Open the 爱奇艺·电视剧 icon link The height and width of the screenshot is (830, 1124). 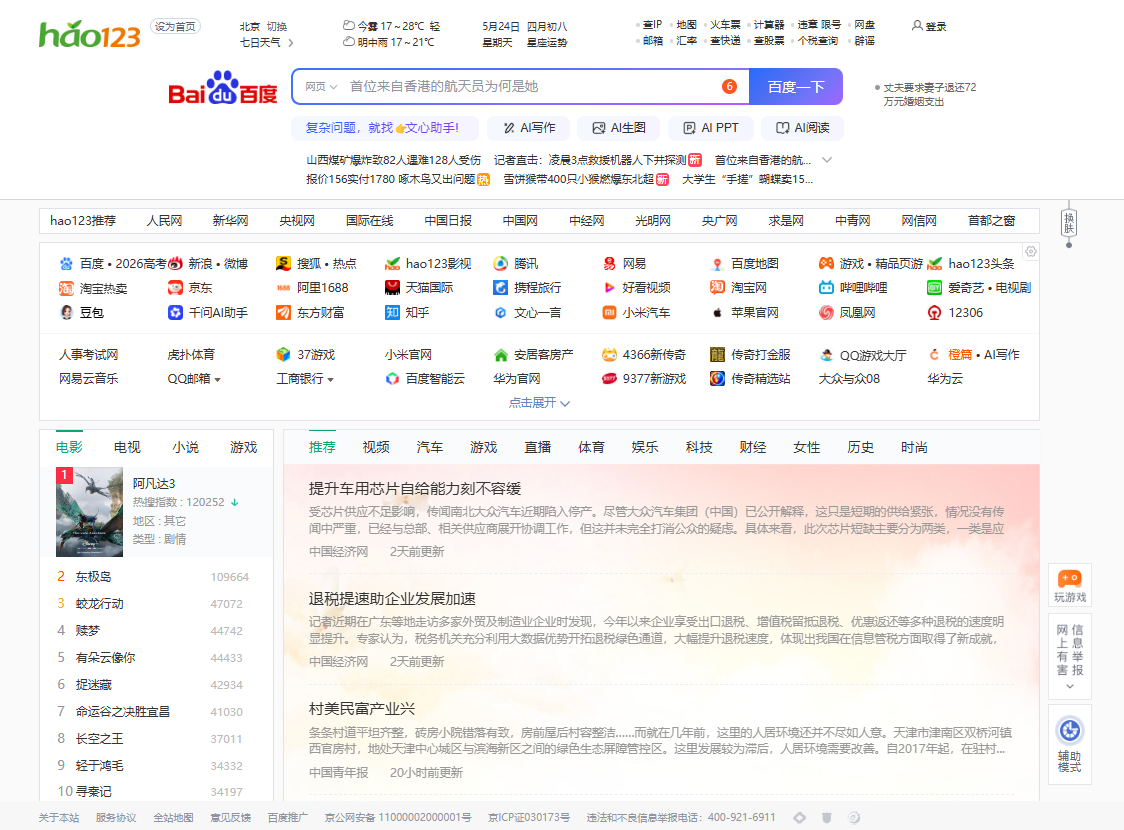934,288
